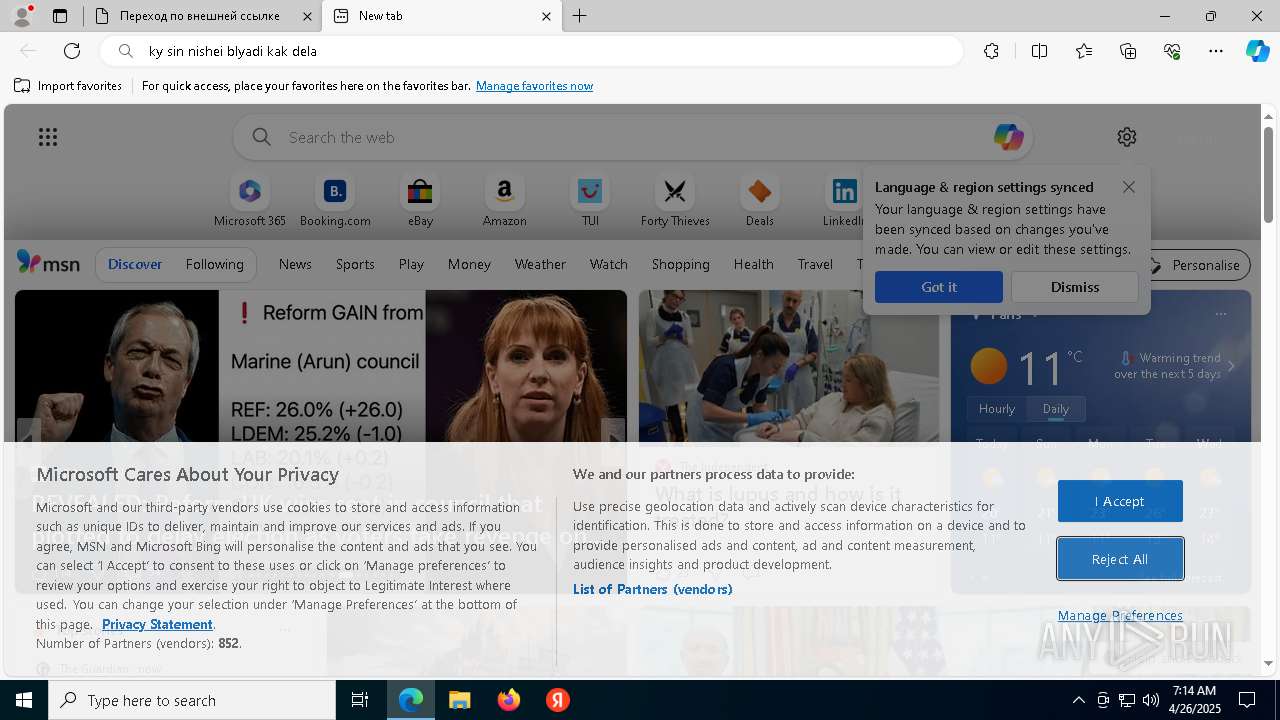Select the Following feed tab
Image resolution: width=1280 pixels, height=720 pixels.
(214, 264)
